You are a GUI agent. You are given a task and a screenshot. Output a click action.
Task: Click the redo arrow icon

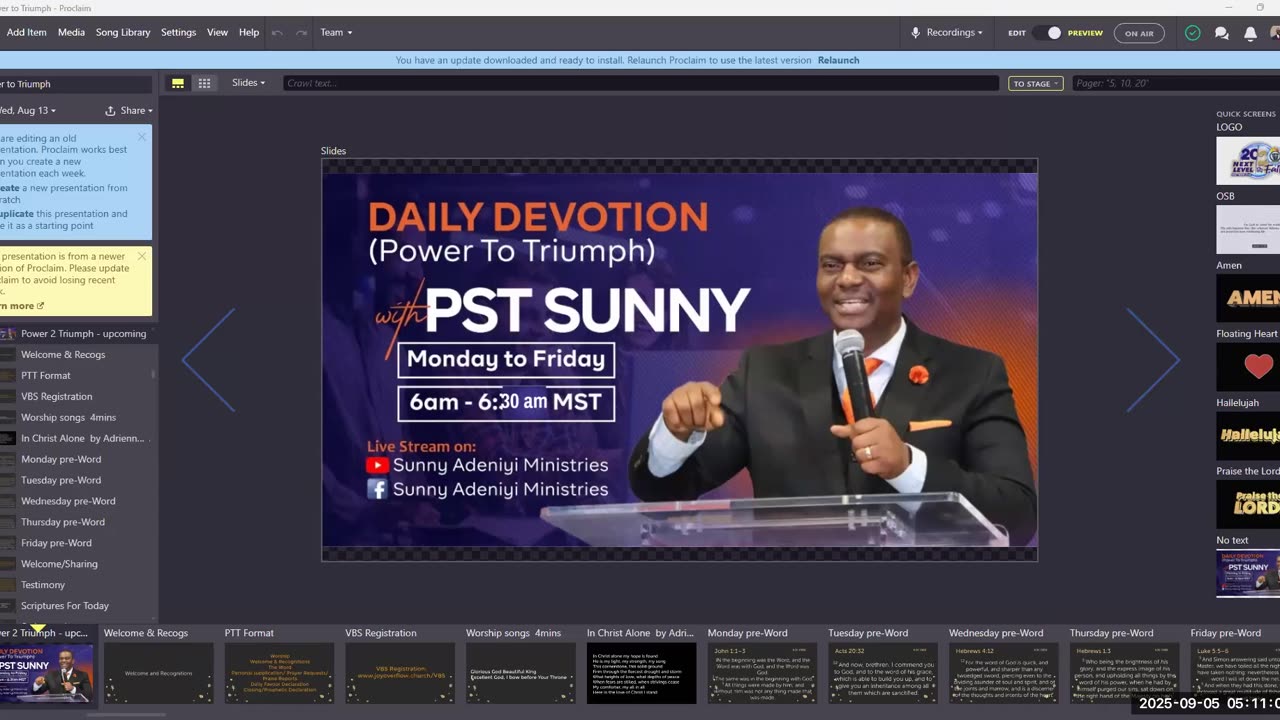pyautogui.click(x=301, y=33)
